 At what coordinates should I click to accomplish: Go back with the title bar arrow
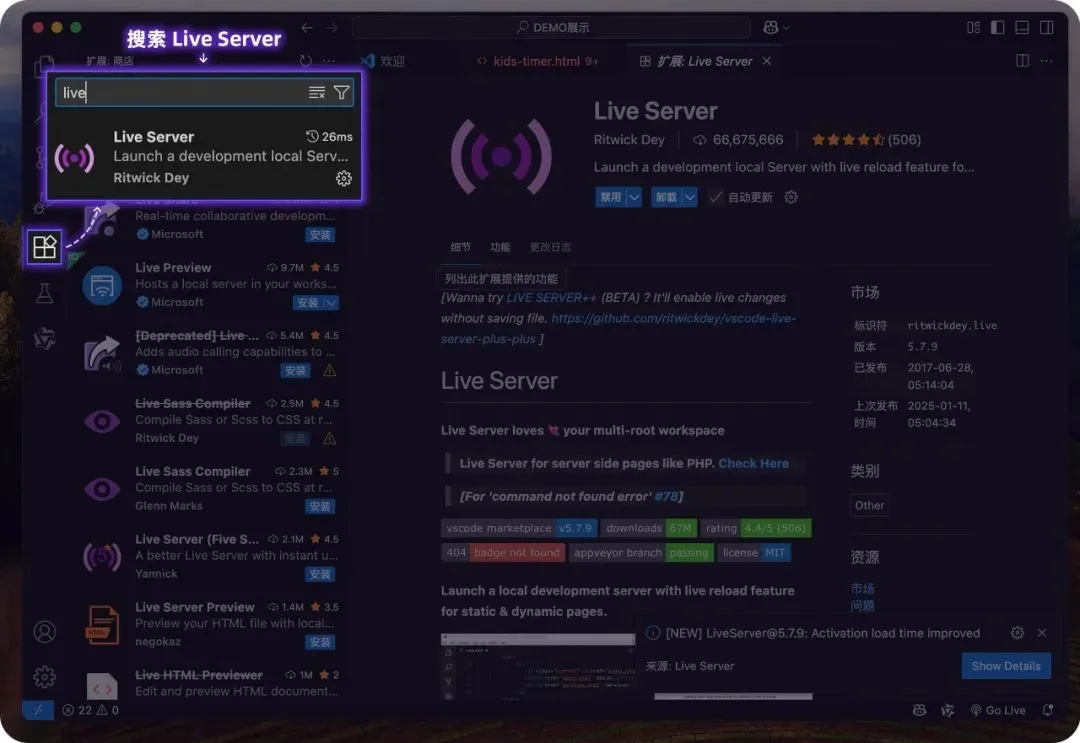(x=307, y=28)
